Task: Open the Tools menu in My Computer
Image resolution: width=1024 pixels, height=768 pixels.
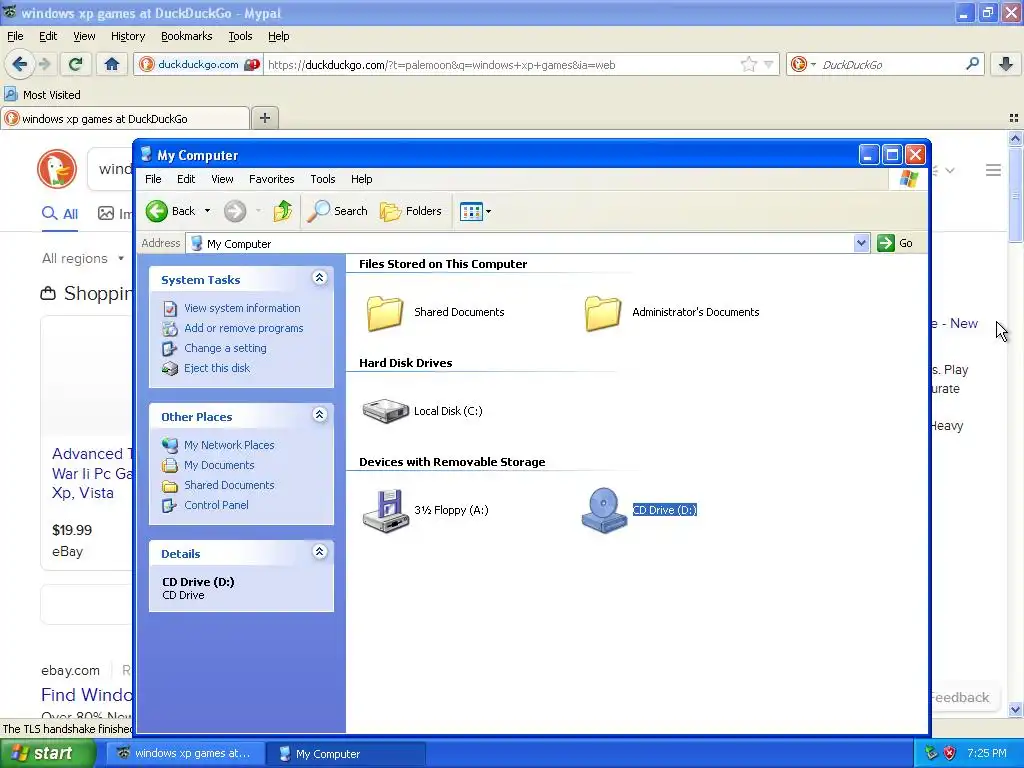Action: [323, 179]
